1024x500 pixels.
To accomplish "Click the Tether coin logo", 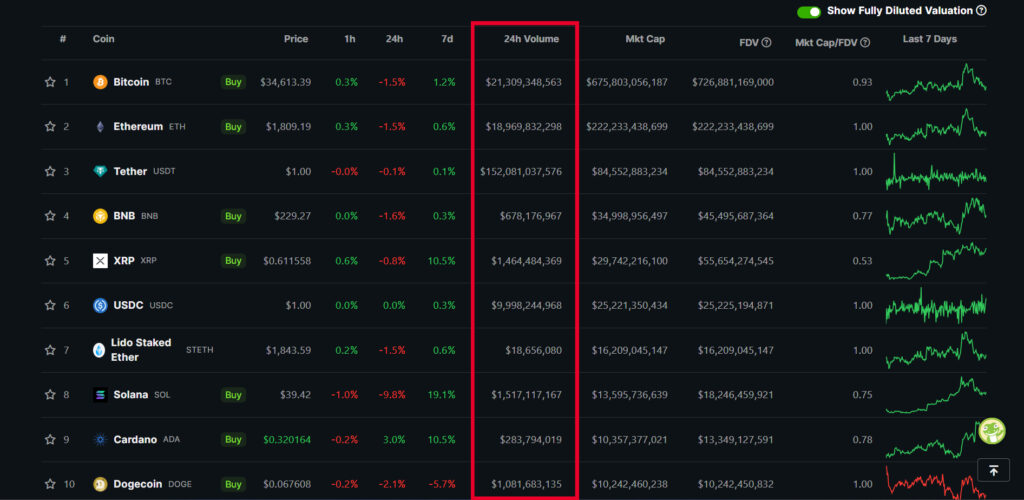I will [100, 172].
